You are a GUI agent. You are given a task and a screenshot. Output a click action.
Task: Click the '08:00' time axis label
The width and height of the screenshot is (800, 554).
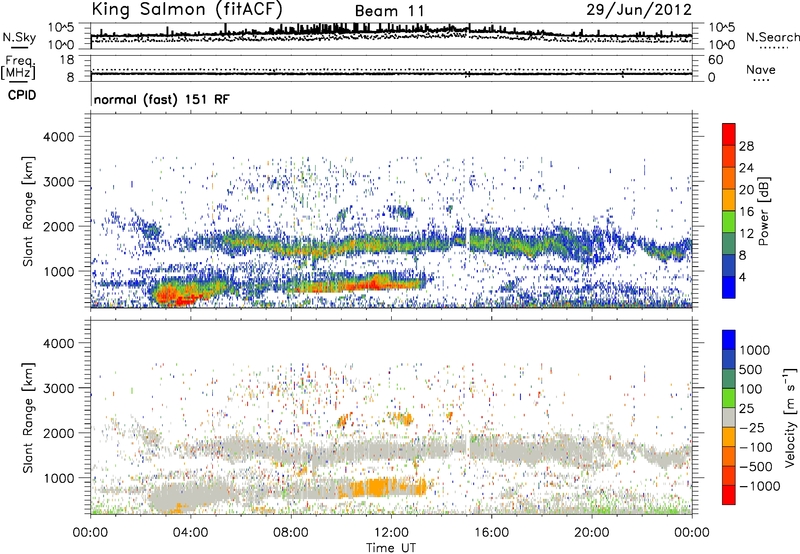click(x=291, y=533)
